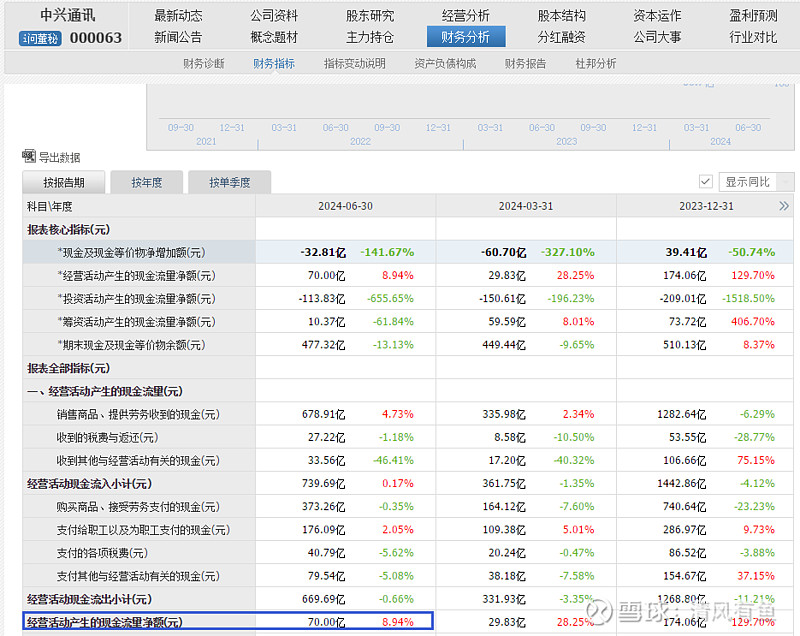
Task: Open the 公司大事 menu
Action: click(657, 37)
